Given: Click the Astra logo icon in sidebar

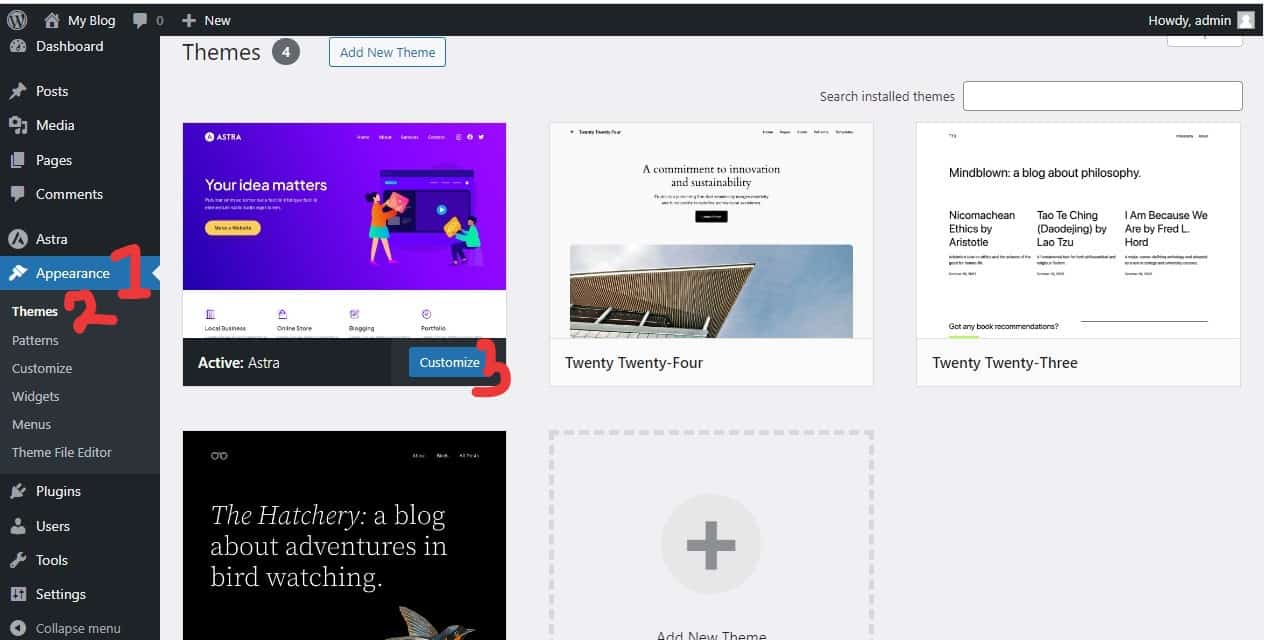Looking at the screenshot, I should point(18,239).
